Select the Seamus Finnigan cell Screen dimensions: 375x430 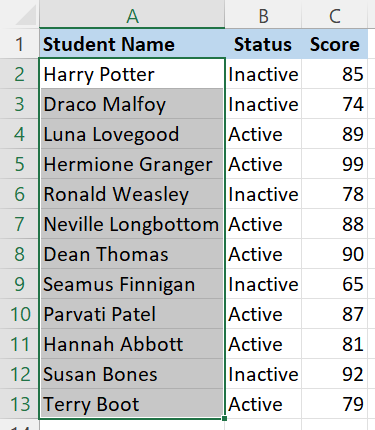point(132,284)
